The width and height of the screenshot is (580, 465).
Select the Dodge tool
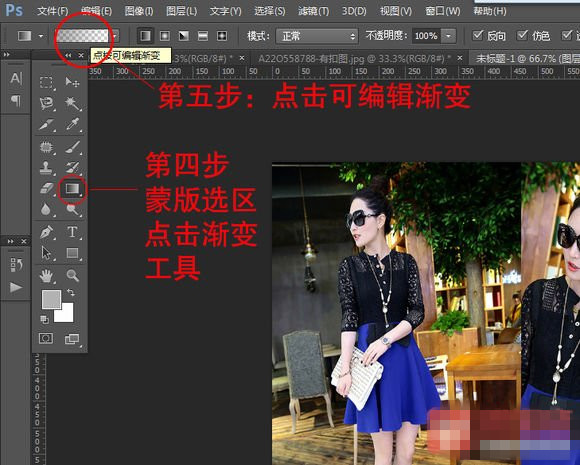72,210
